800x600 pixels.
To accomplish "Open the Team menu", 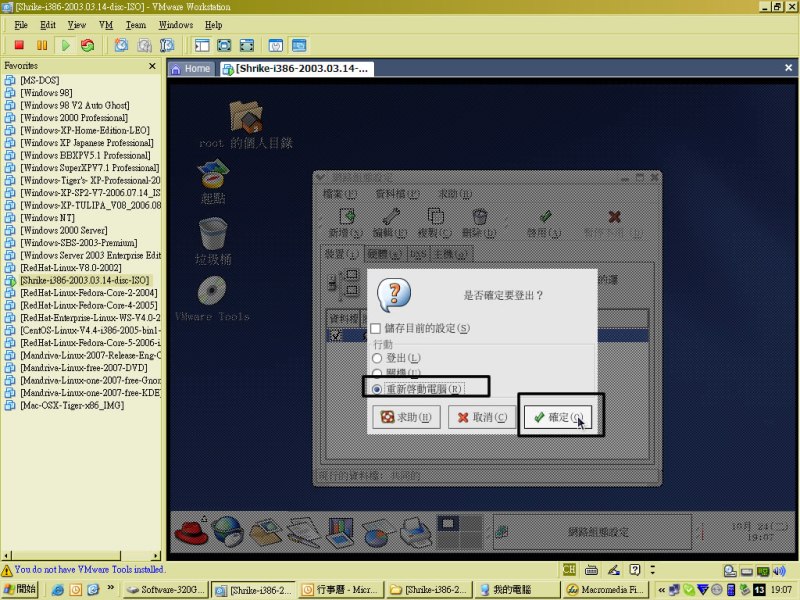I will [136, 25].
